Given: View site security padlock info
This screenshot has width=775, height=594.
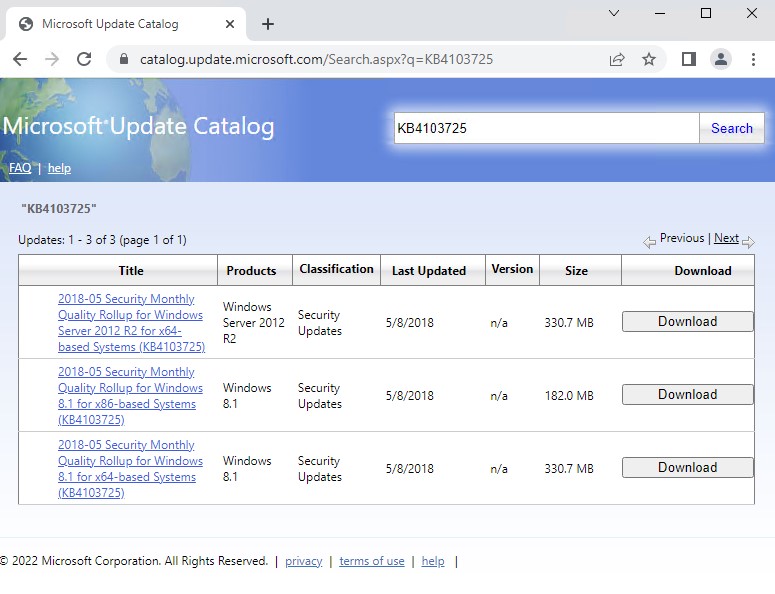Looking at the screenshot, I should (x=124, y=59).
